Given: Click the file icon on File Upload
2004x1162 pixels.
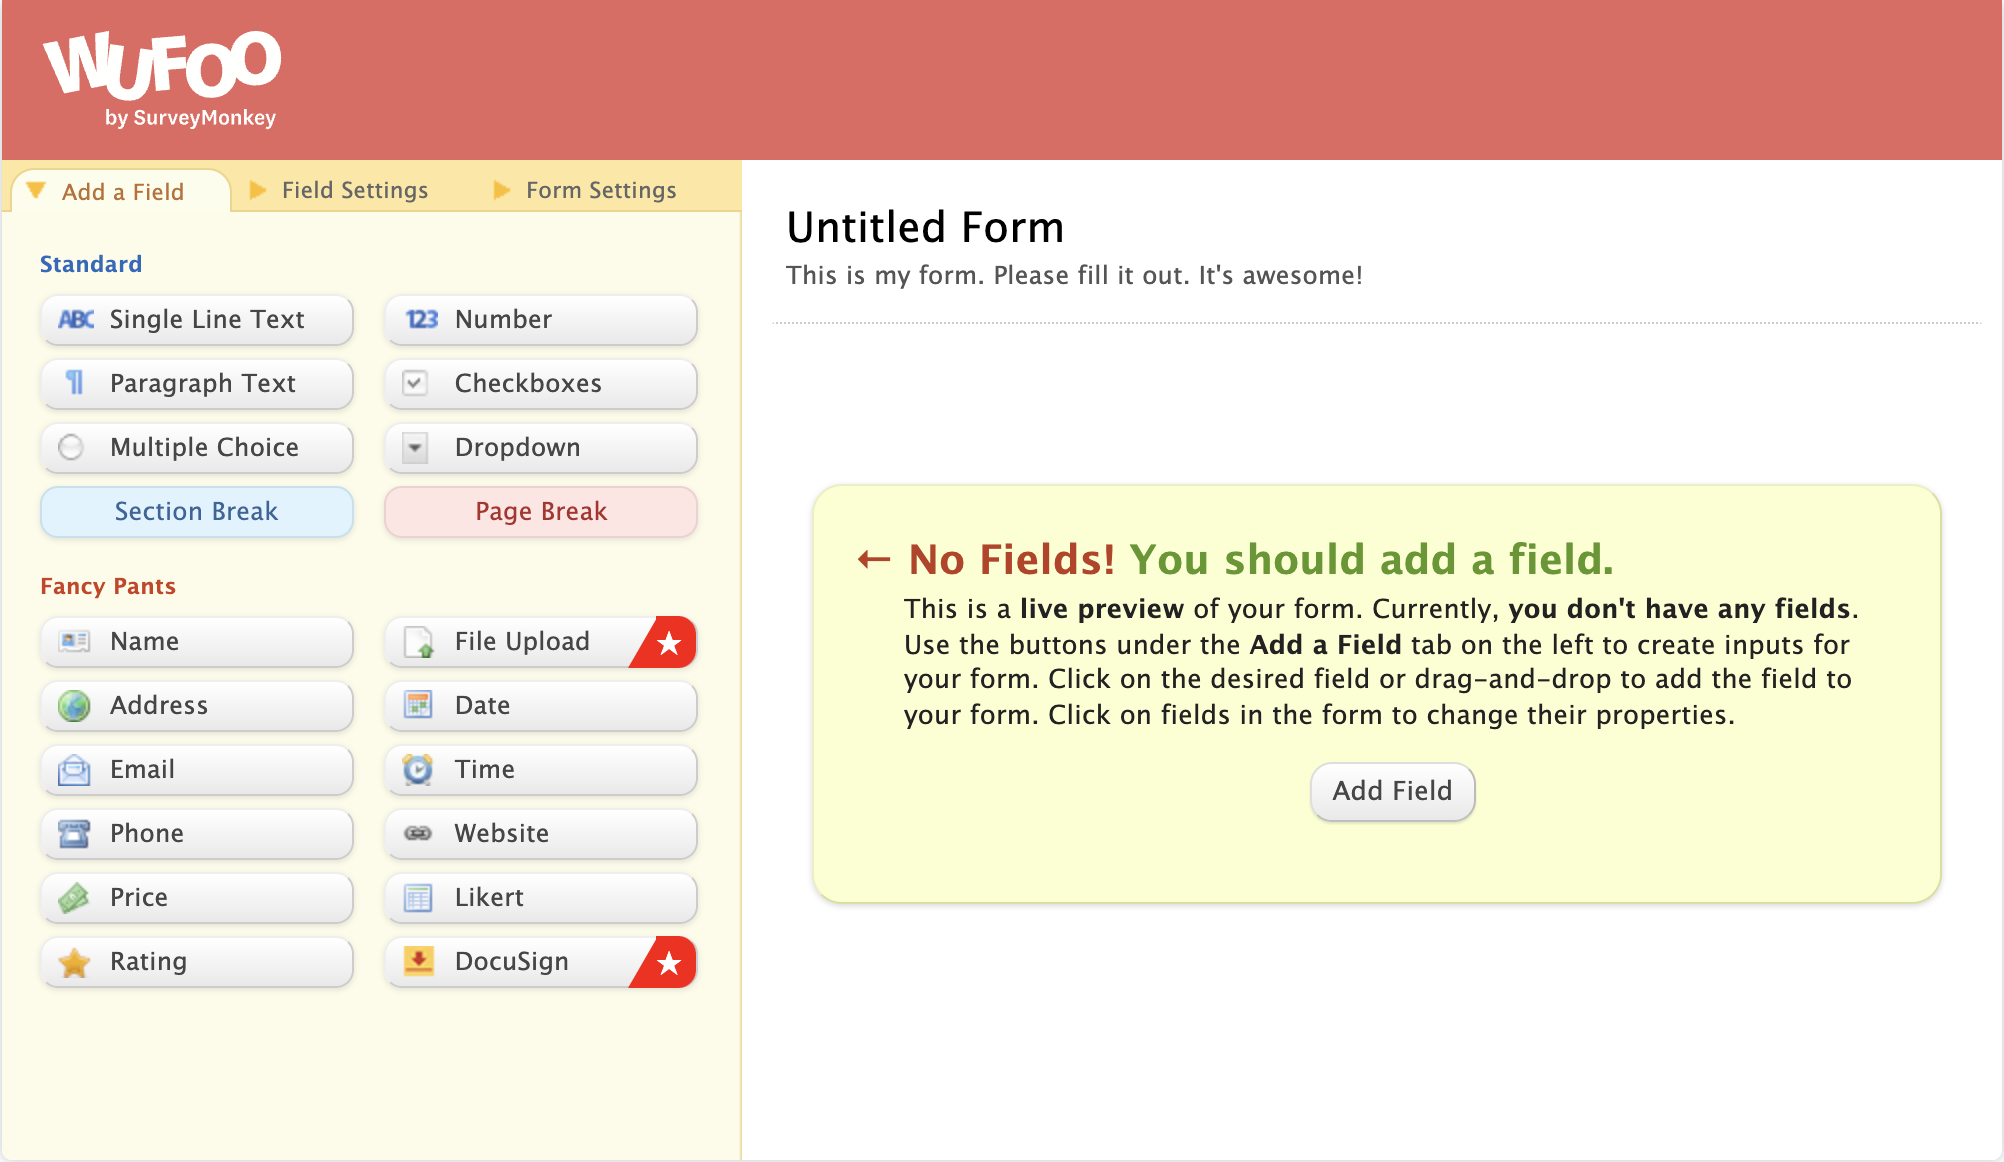Looking at the screenshot, I should click(x=418, y=642).
